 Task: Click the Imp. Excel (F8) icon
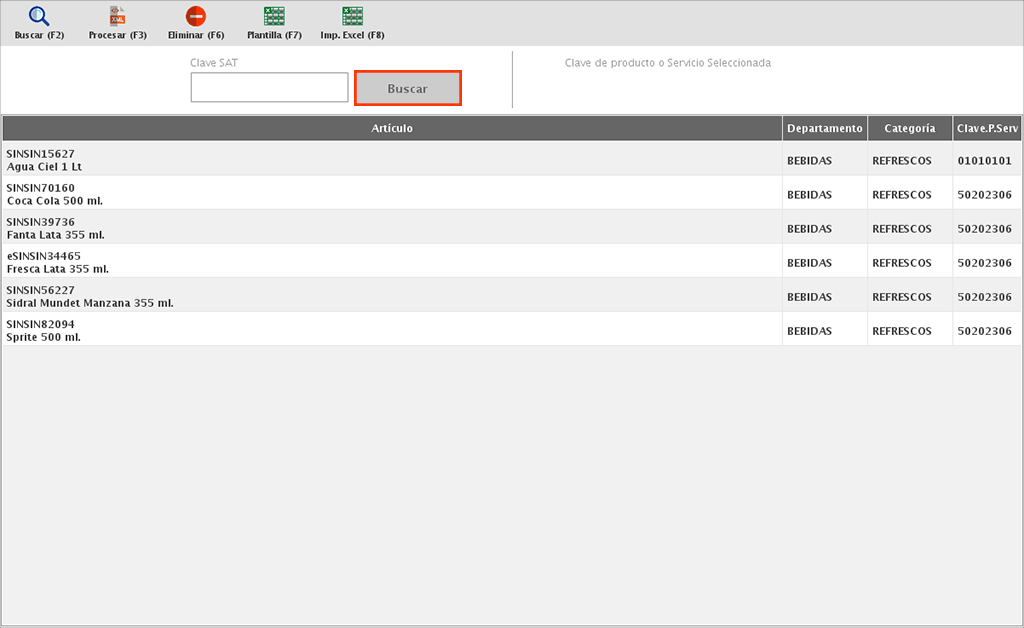(352, 17)
